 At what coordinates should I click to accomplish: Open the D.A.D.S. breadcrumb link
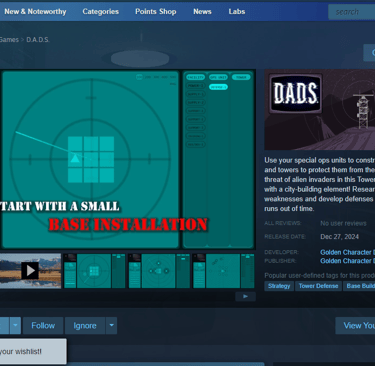38,40
